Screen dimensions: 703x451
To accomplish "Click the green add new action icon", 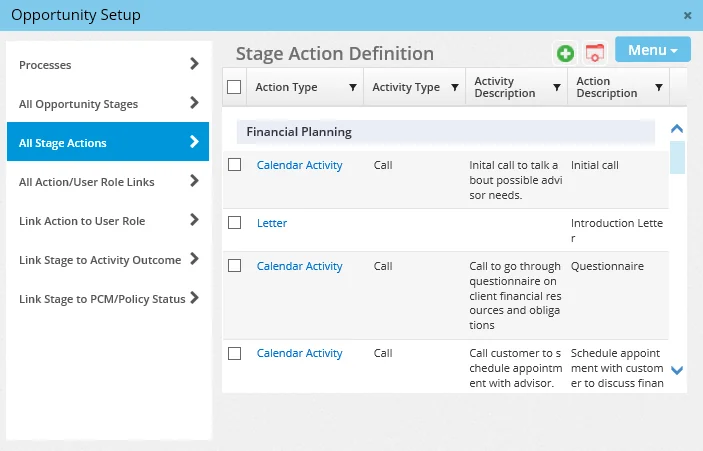I will click(565, 53).
